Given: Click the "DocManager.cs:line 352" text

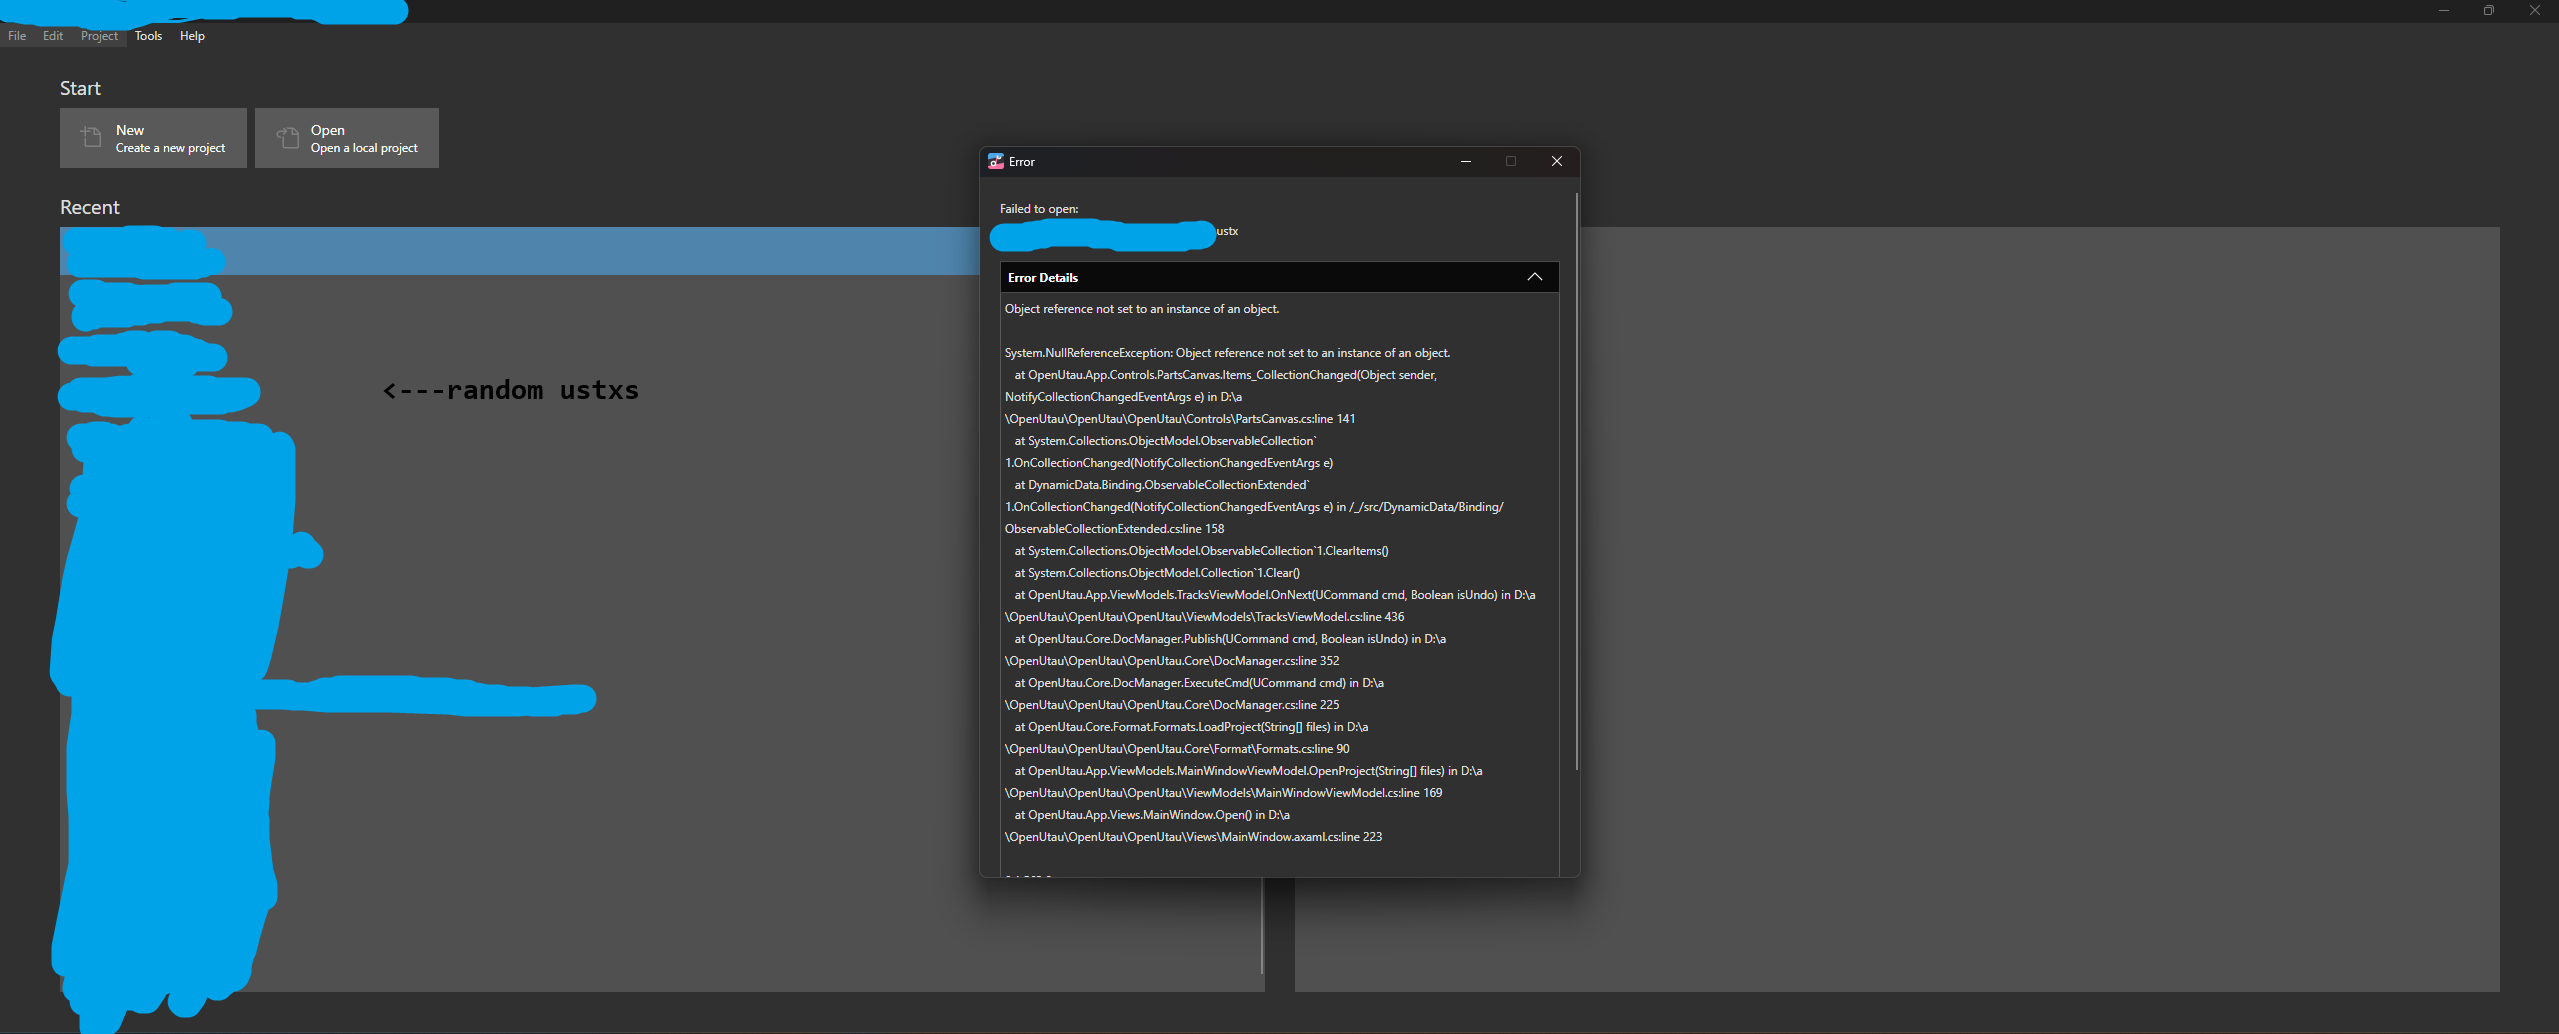Looking at the screenshot, I should [x=1276, y=661].
